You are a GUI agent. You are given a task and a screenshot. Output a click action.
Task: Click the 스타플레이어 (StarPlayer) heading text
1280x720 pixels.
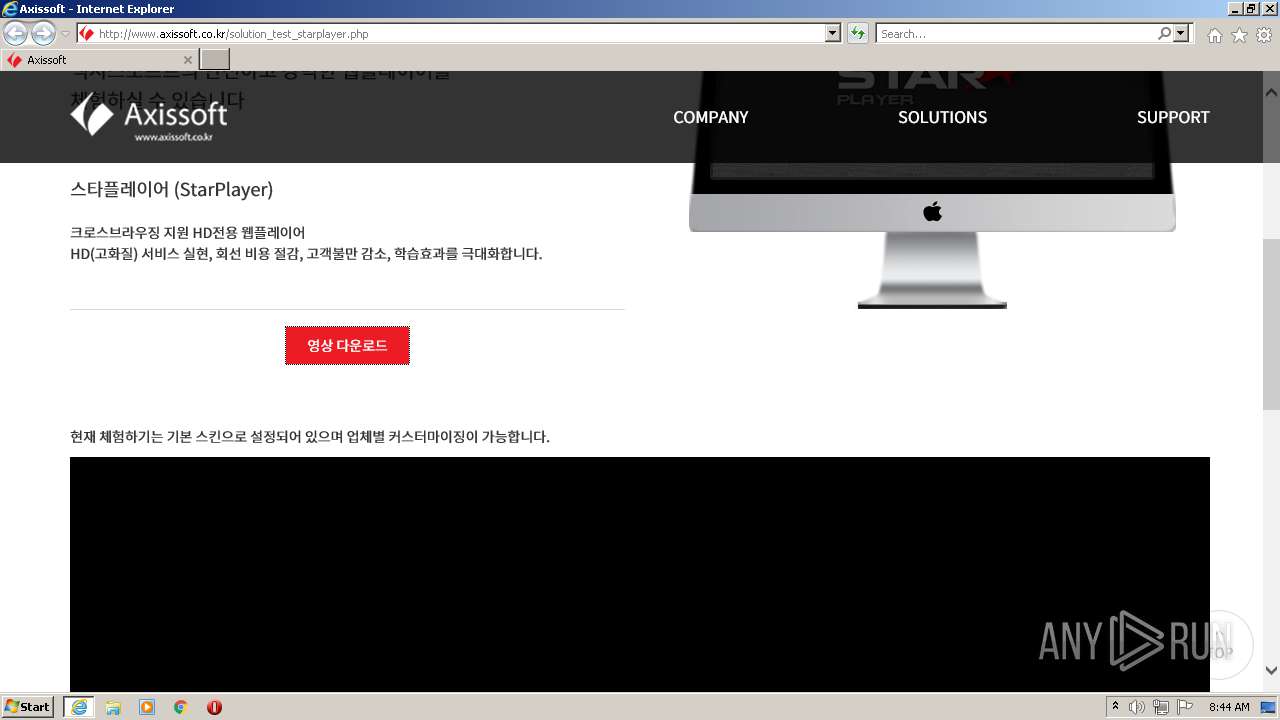[172, 189]
